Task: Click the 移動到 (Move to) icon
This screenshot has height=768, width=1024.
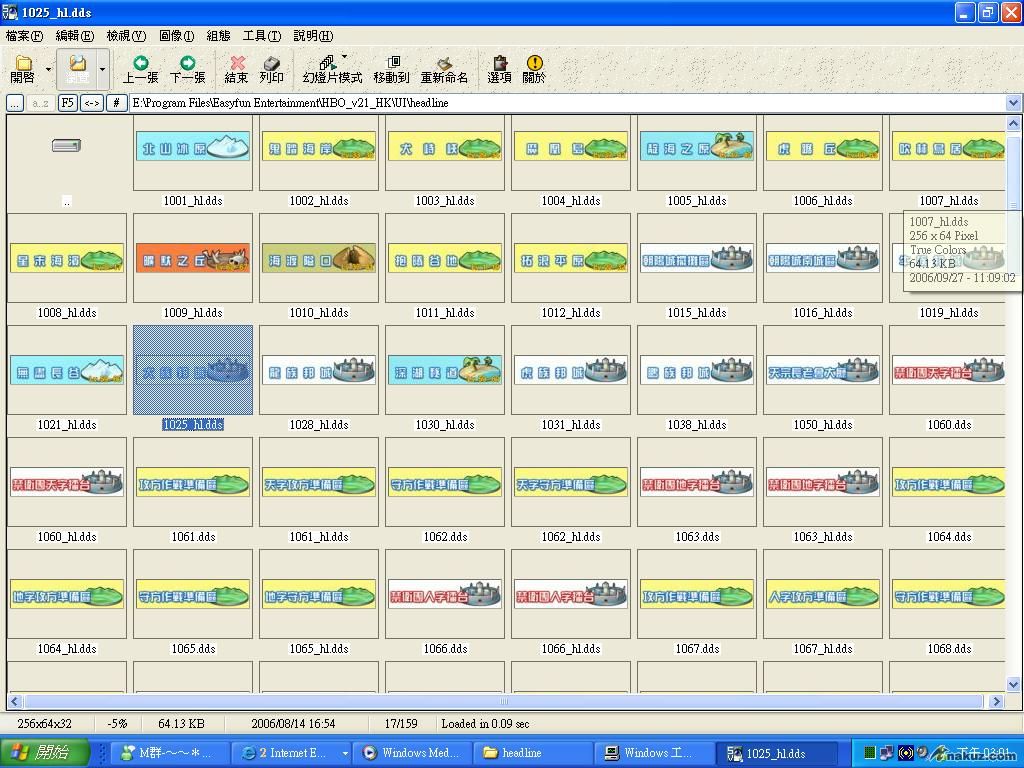Action: pos(392,63)
